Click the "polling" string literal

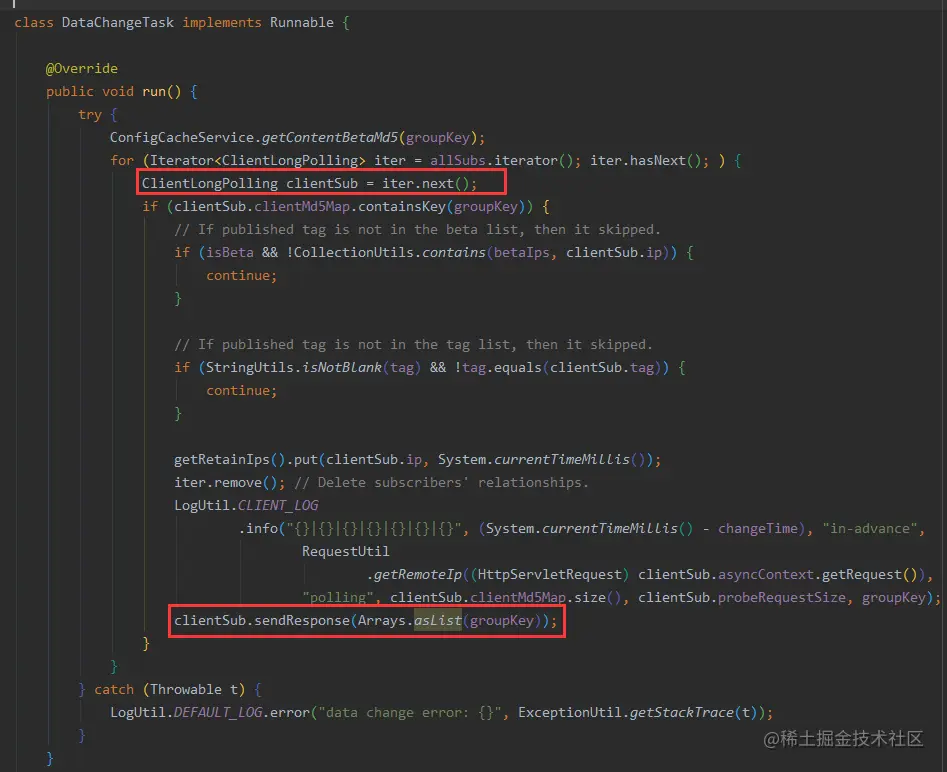(x=338, y=597)
